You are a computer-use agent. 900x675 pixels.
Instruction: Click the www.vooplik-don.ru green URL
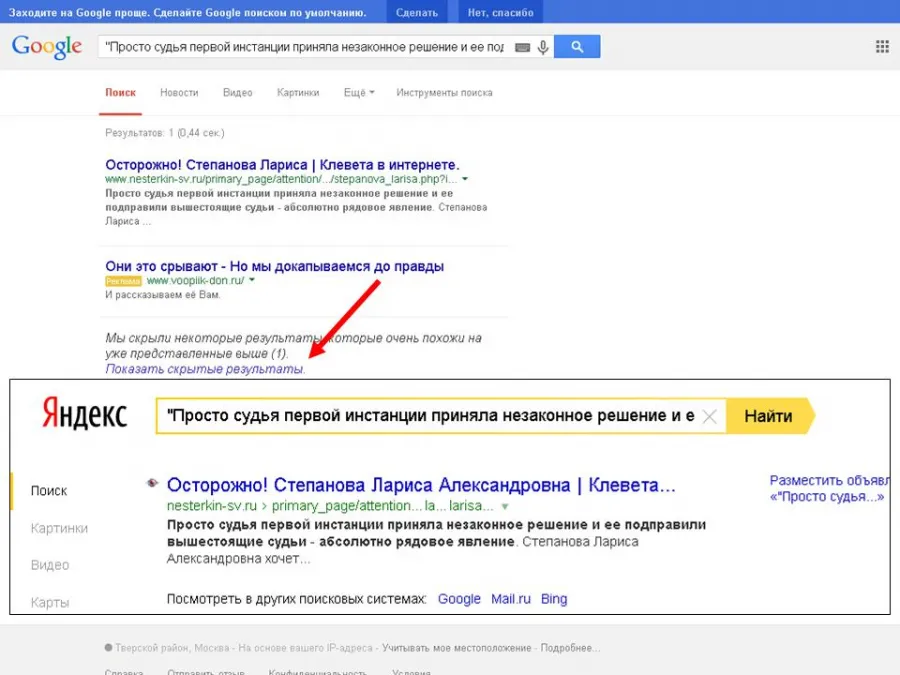(195, 280)
